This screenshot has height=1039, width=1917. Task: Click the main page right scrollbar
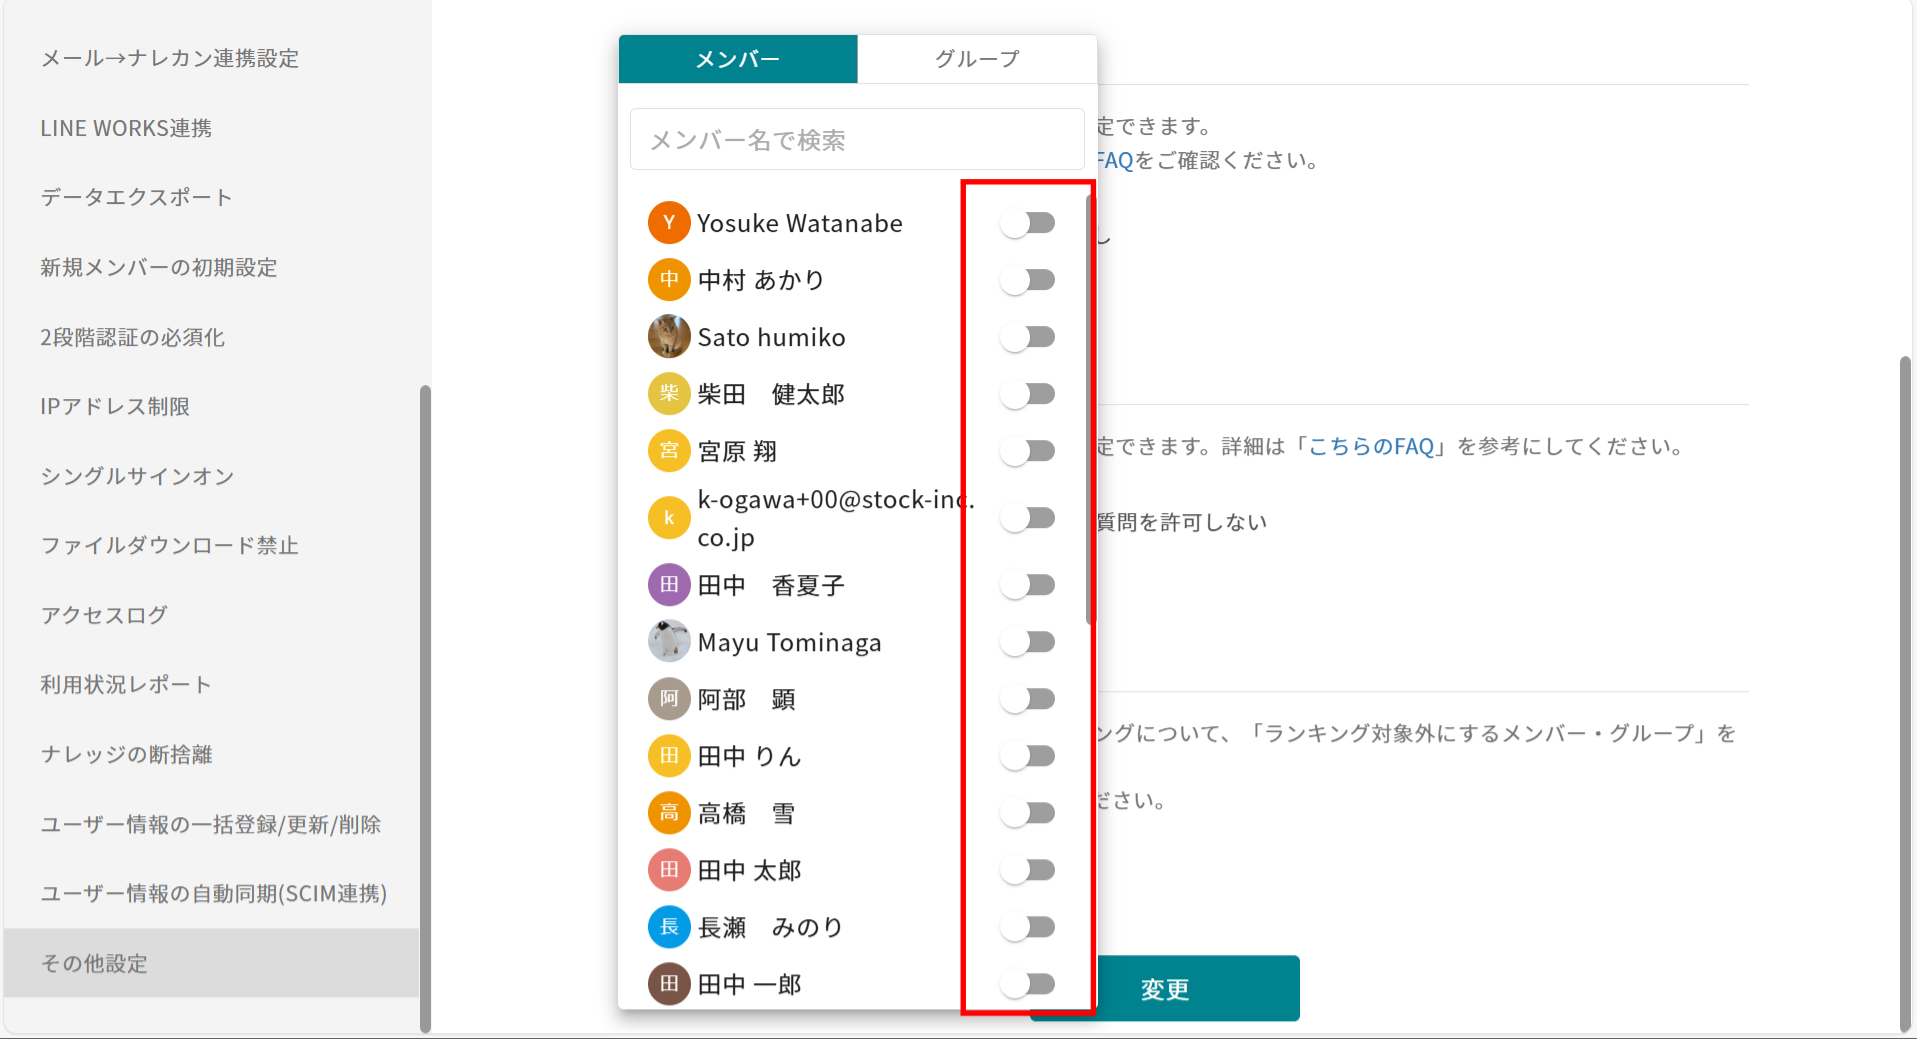tap(1905, 694)
